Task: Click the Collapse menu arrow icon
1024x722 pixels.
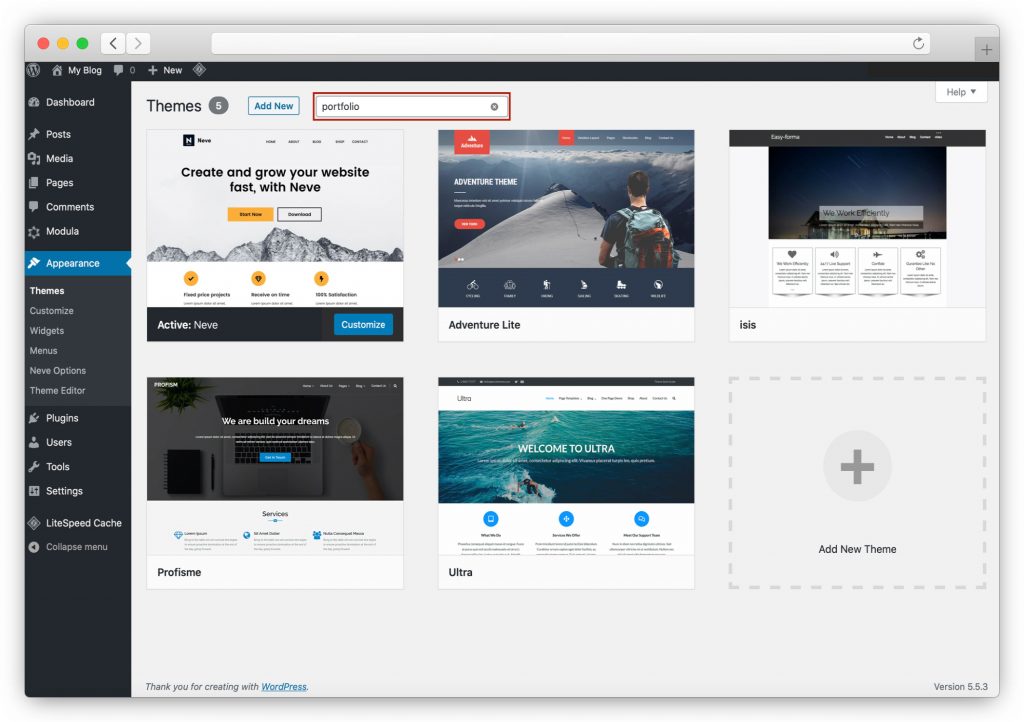Action: click(x=34, y=547)
